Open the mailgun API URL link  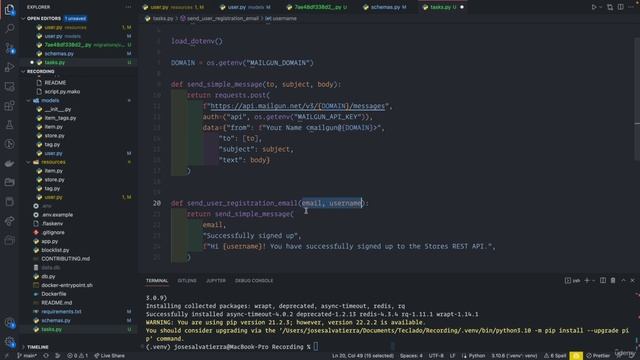point(298,106)
